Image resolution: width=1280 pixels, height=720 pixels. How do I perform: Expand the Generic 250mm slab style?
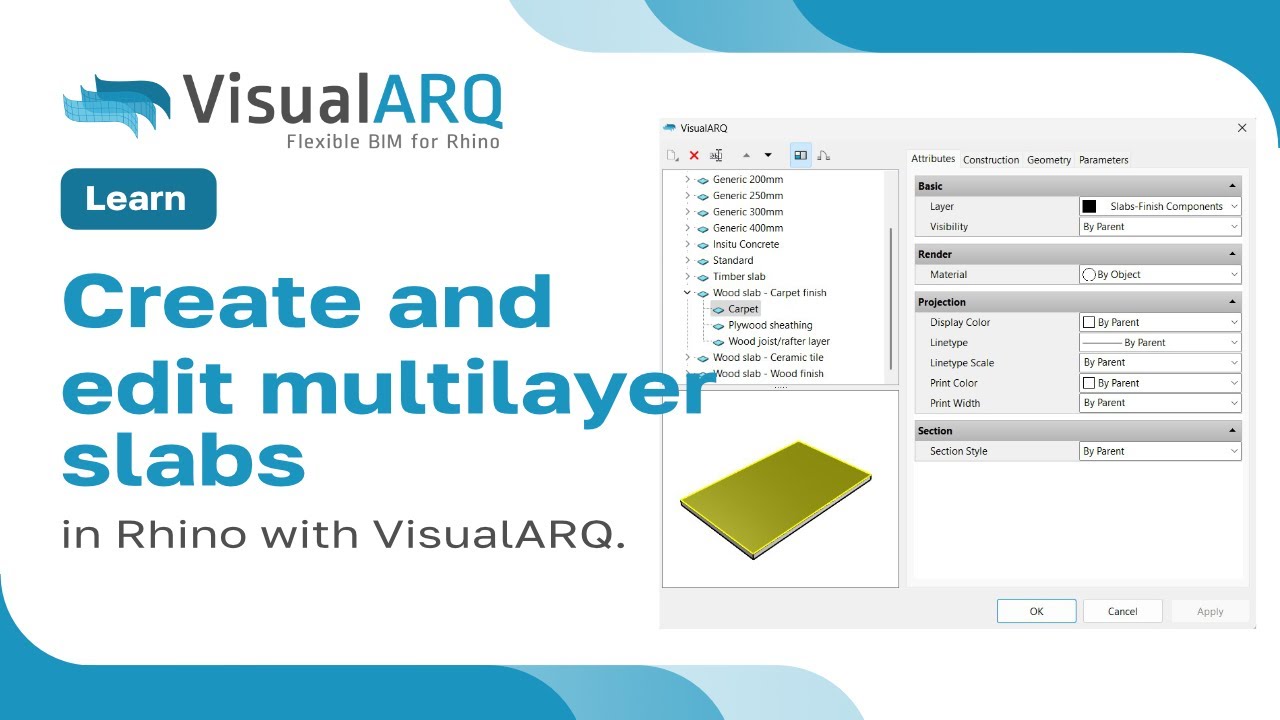pyautogui.click(x=687, y=196)
